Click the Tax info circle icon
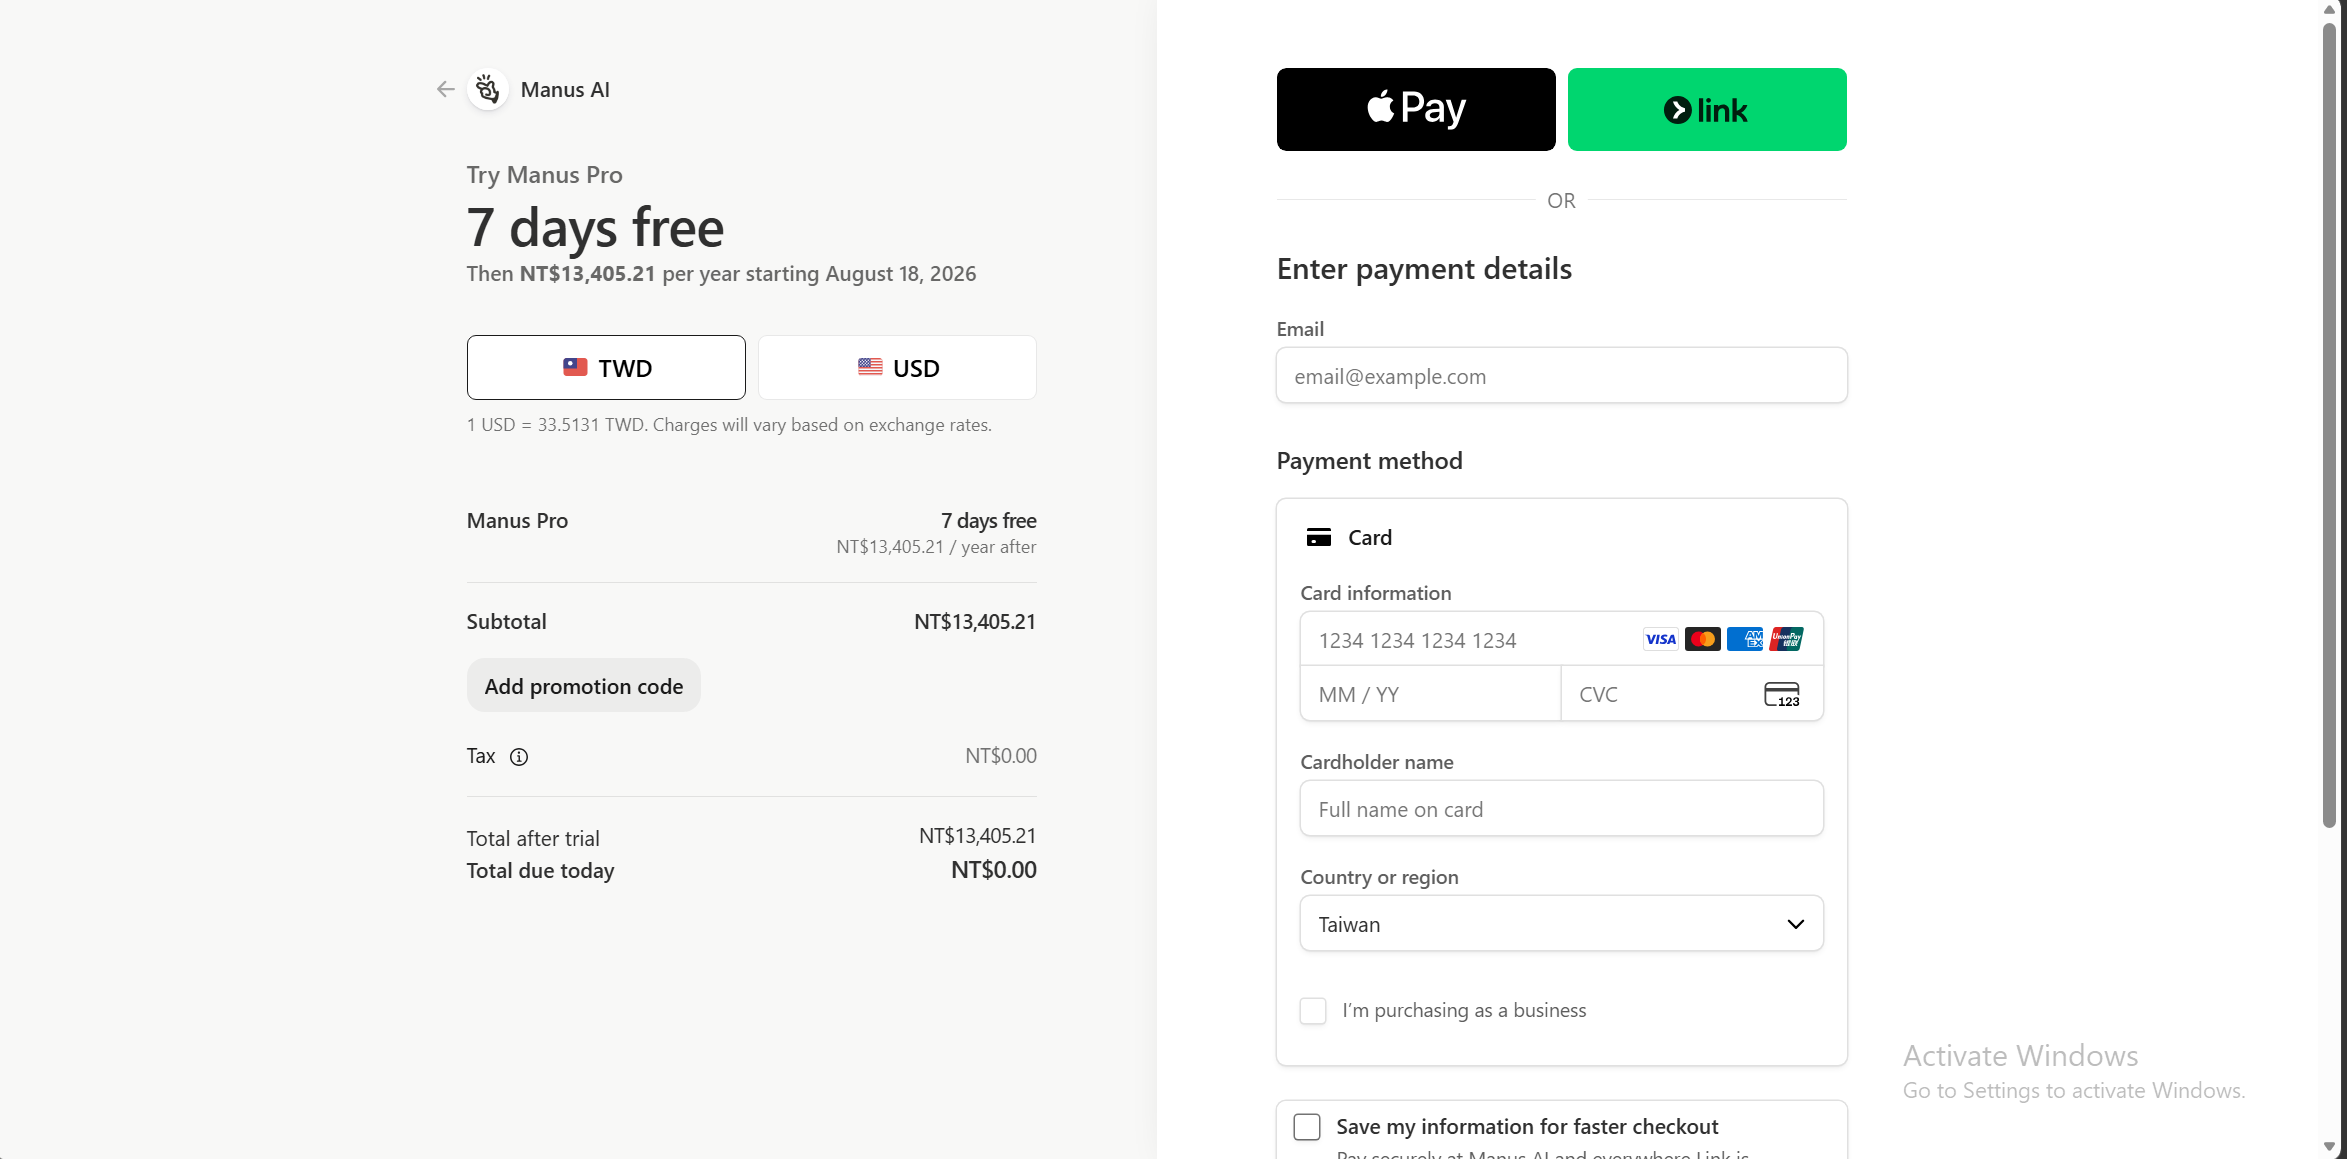The height and width of the screenshot is (1159, 2347). click(519, 757)
